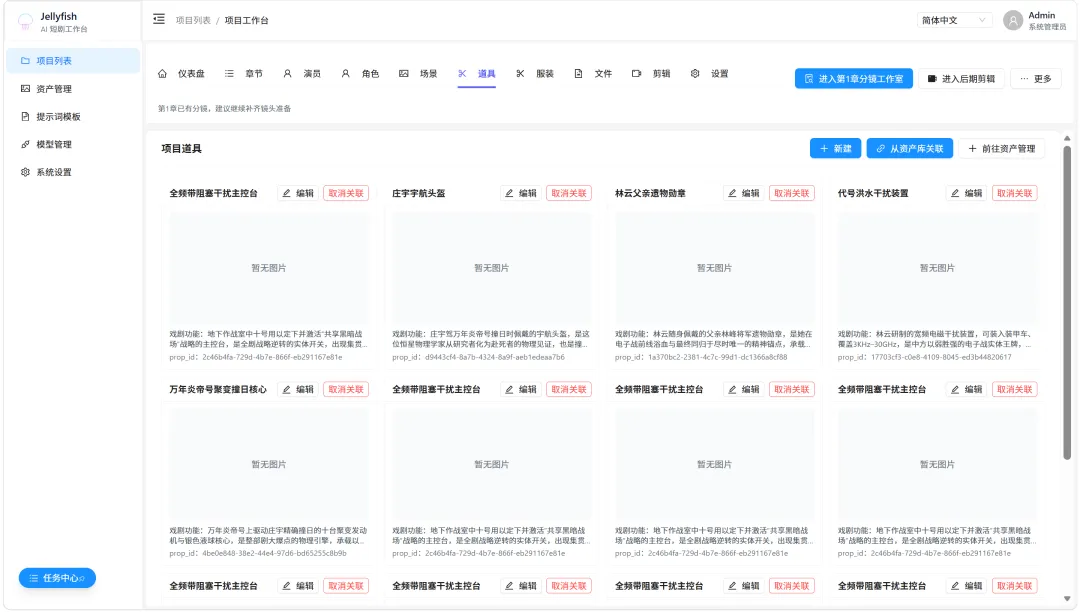Image resolution: width=1080 pixels, height=612 pixels.
Task: Click 进入后期剪辑 button
Action: click(x=962, y=78)
